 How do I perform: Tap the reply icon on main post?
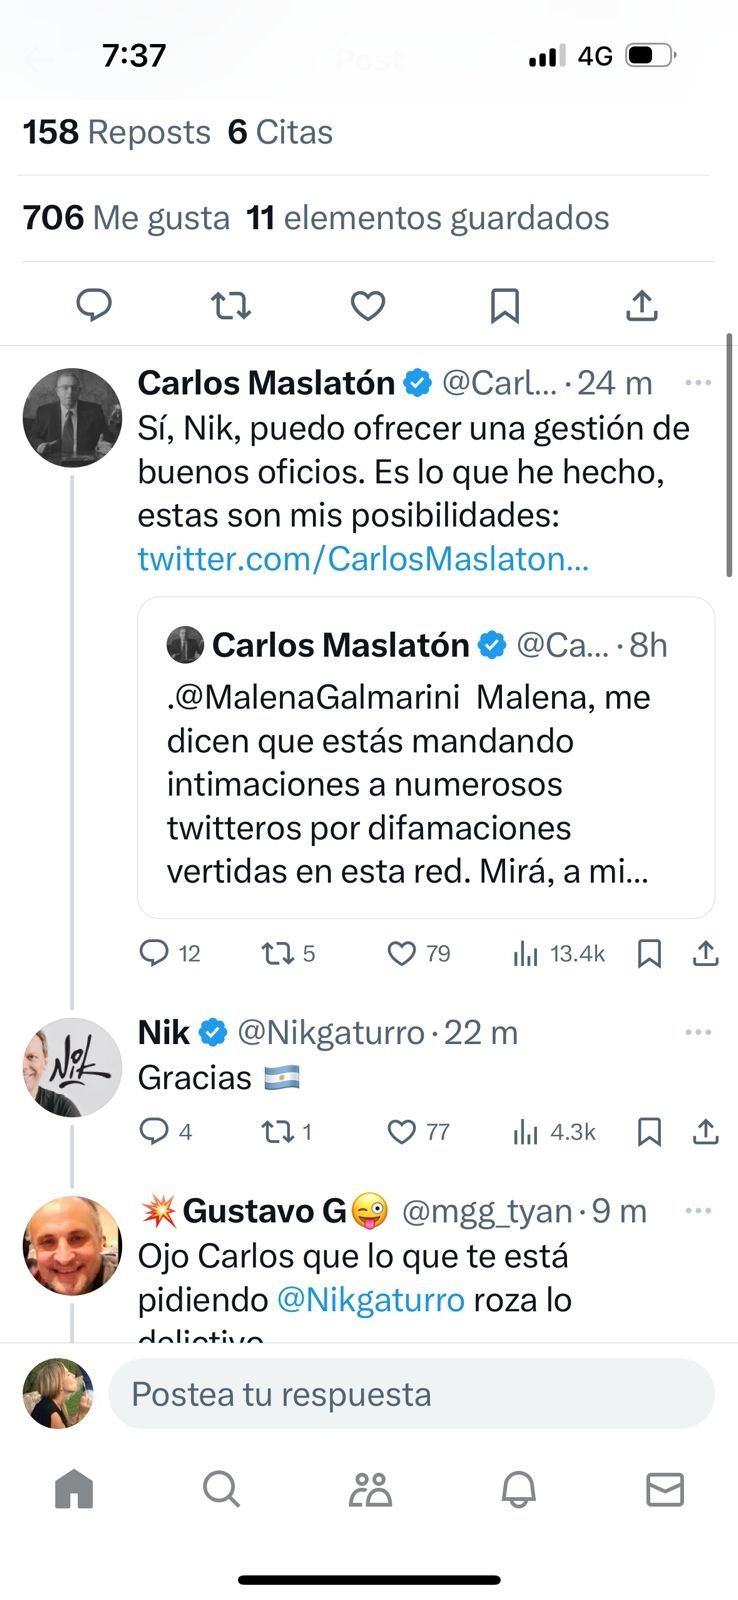point(94,305)
